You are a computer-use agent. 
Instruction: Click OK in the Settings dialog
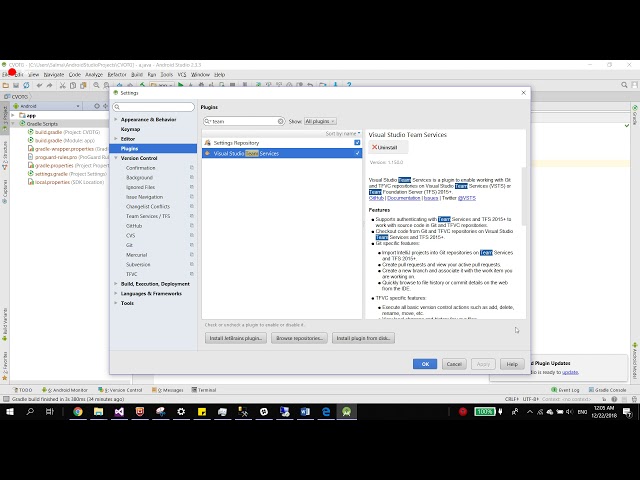(x=425, y=364)
